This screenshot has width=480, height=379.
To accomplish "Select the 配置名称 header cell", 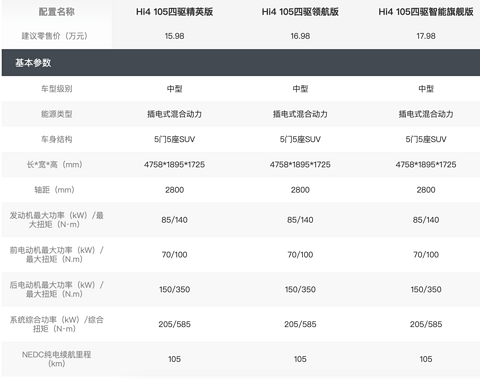I will (x=56, y=12).
